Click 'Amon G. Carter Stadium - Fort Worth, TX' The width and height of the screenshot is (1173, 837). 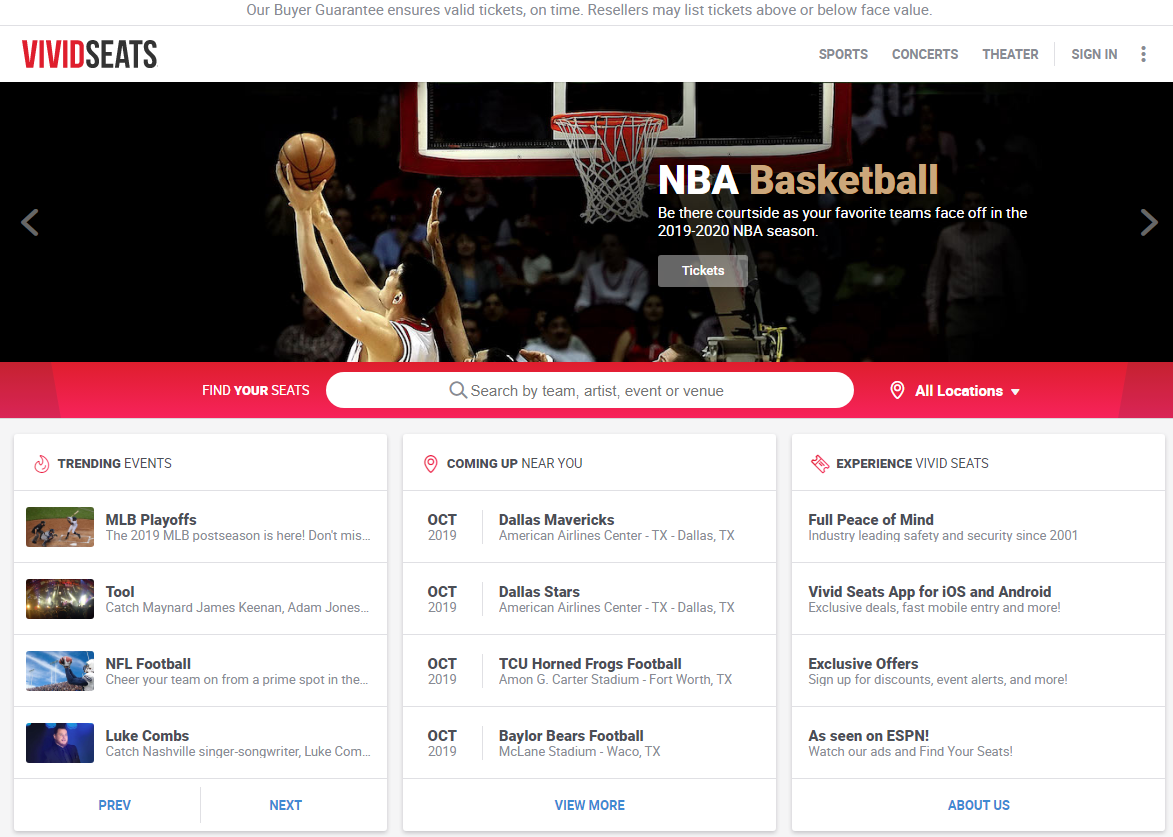[x=616, y=679]
